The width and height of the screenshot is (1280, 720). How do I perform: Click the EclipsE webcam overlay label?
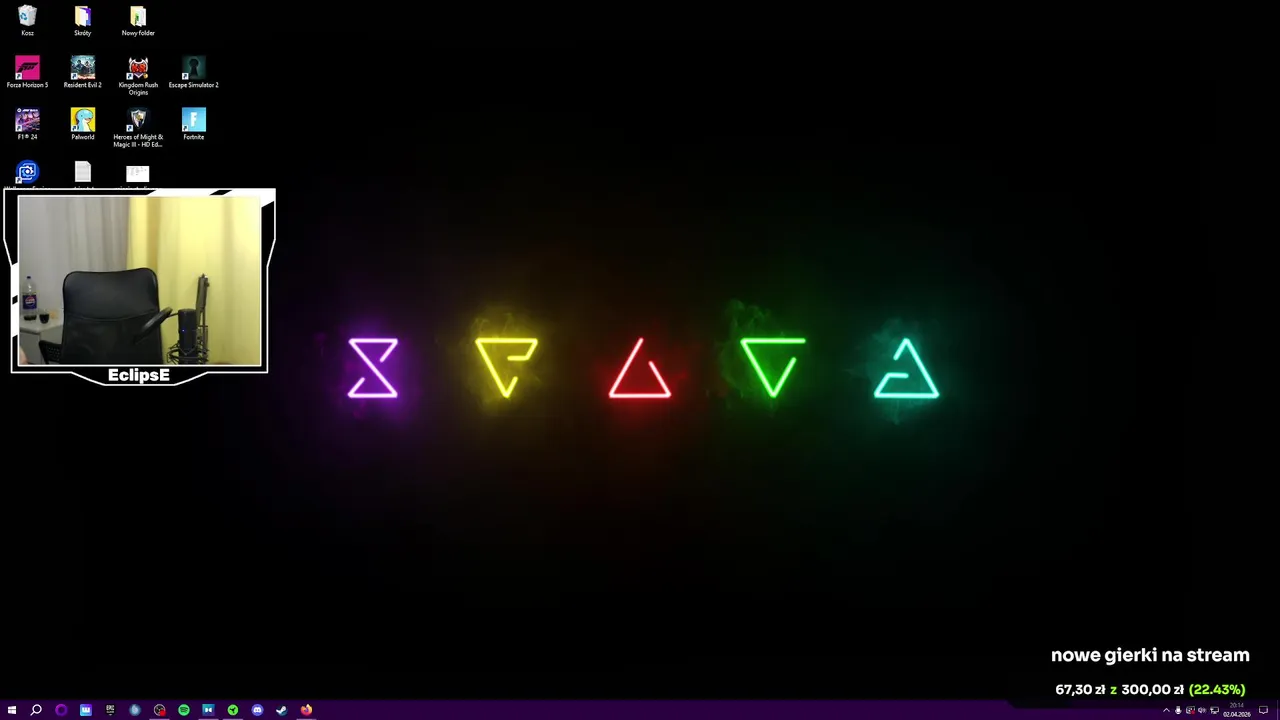[139, 375]
